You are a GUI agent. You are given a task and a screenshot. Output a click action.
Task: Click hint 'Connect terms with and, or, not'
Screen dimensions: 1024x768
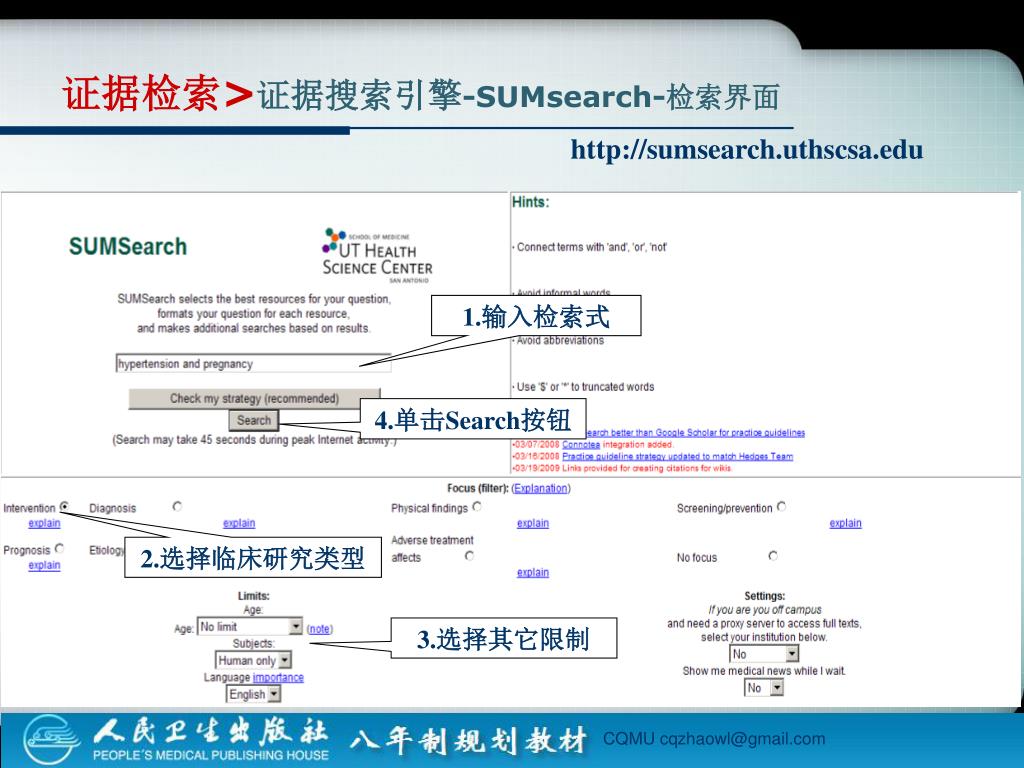(x=590, y=247)
